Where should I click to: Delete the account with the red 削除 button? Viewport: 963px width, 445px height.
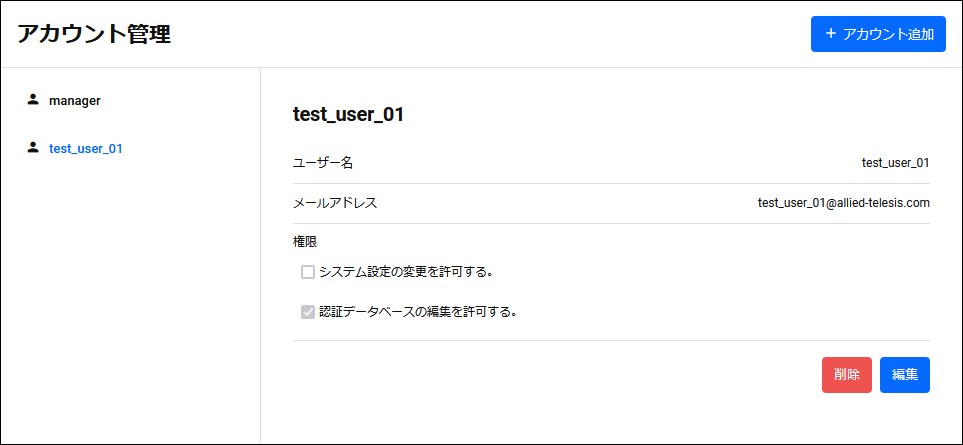[x=847, y=374]
